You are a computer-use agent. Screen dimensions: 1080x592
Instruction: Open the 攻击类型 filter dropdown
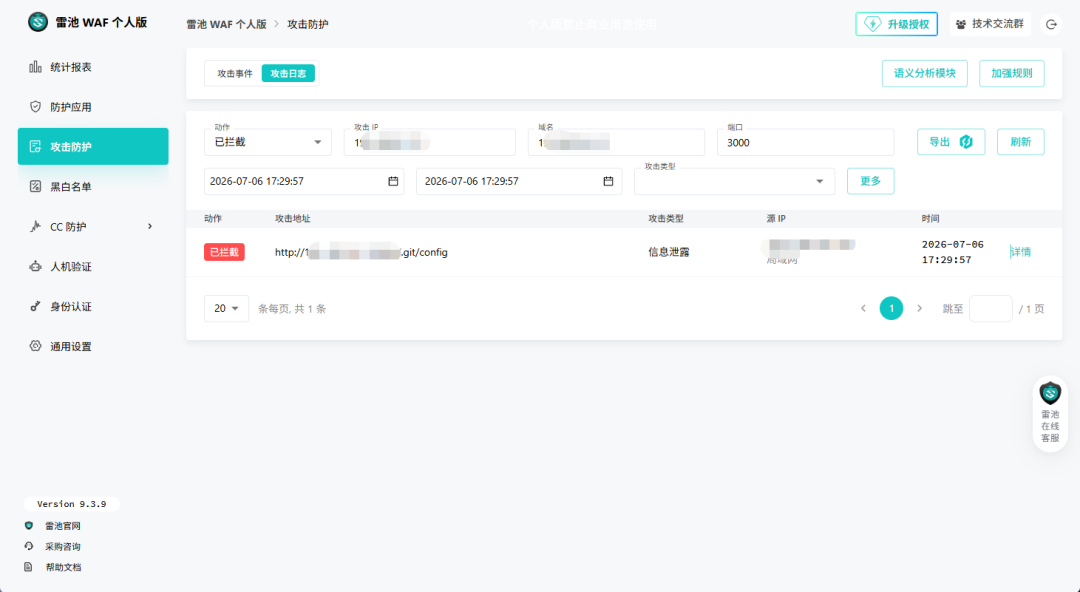point(734,181)
